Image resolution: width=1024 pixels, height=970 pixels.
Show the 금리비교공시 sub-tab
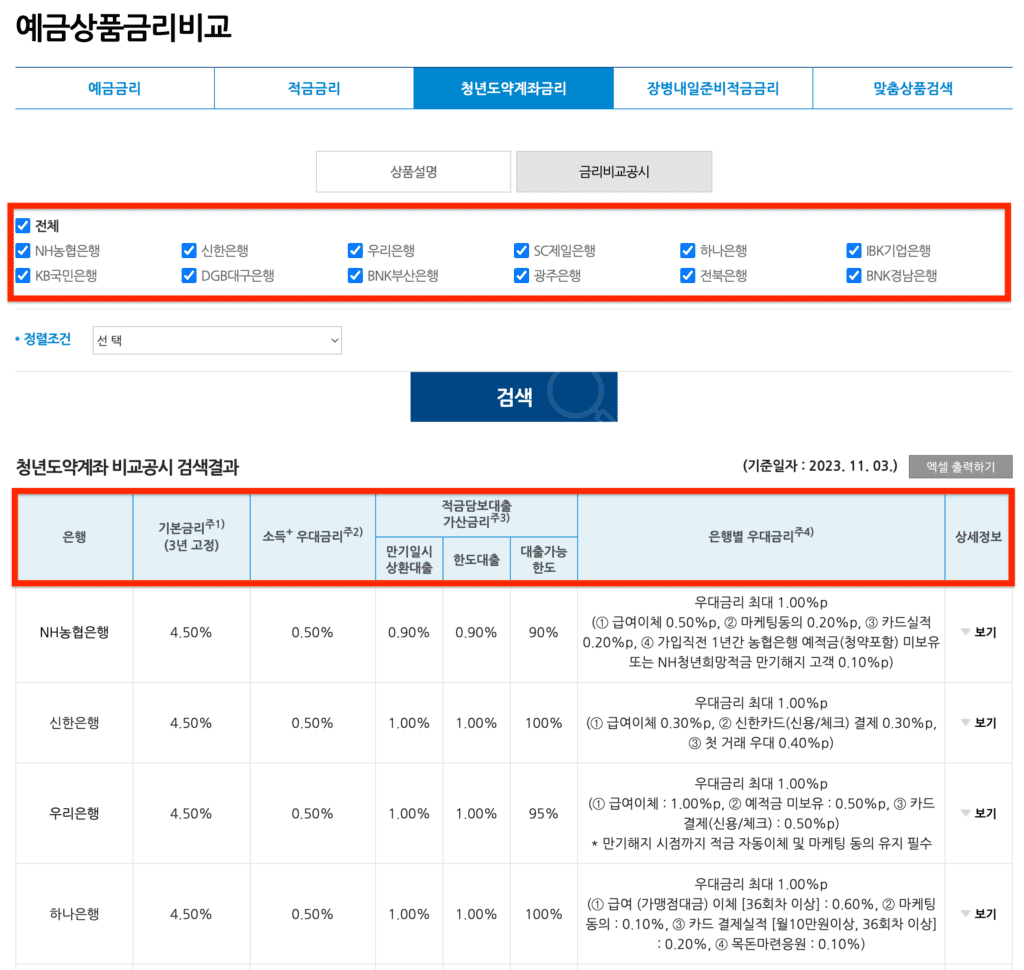point(614,172)
